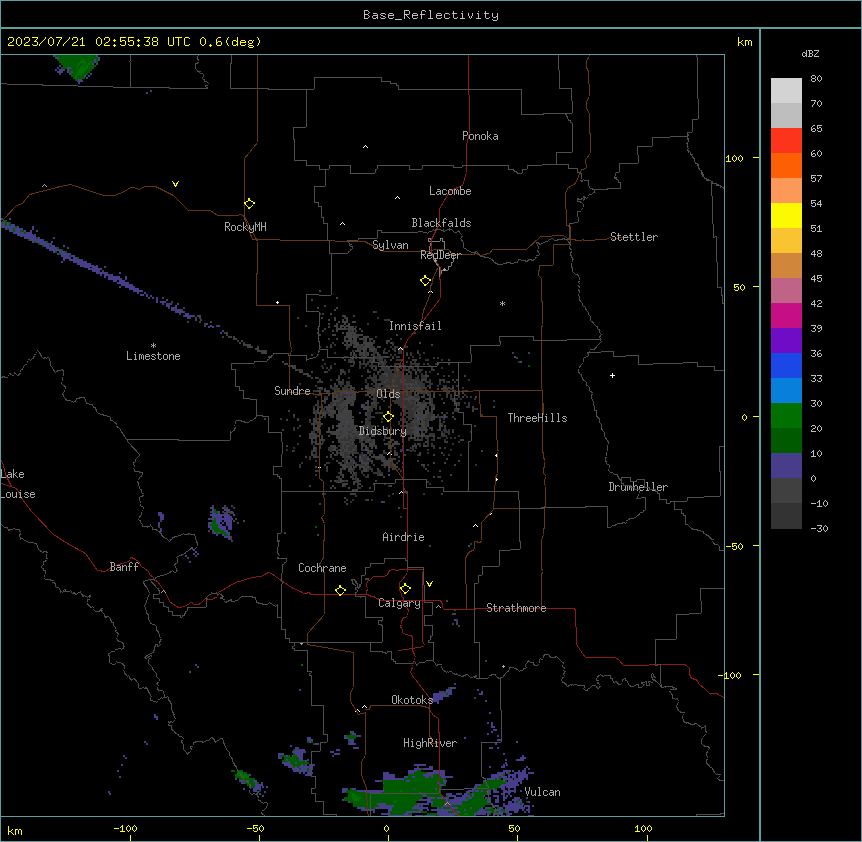Viewport: 862px width, 842px height.
Task: Click the lightest gray 80–70 dBZ swatch
Action: [x=786, y=91]
